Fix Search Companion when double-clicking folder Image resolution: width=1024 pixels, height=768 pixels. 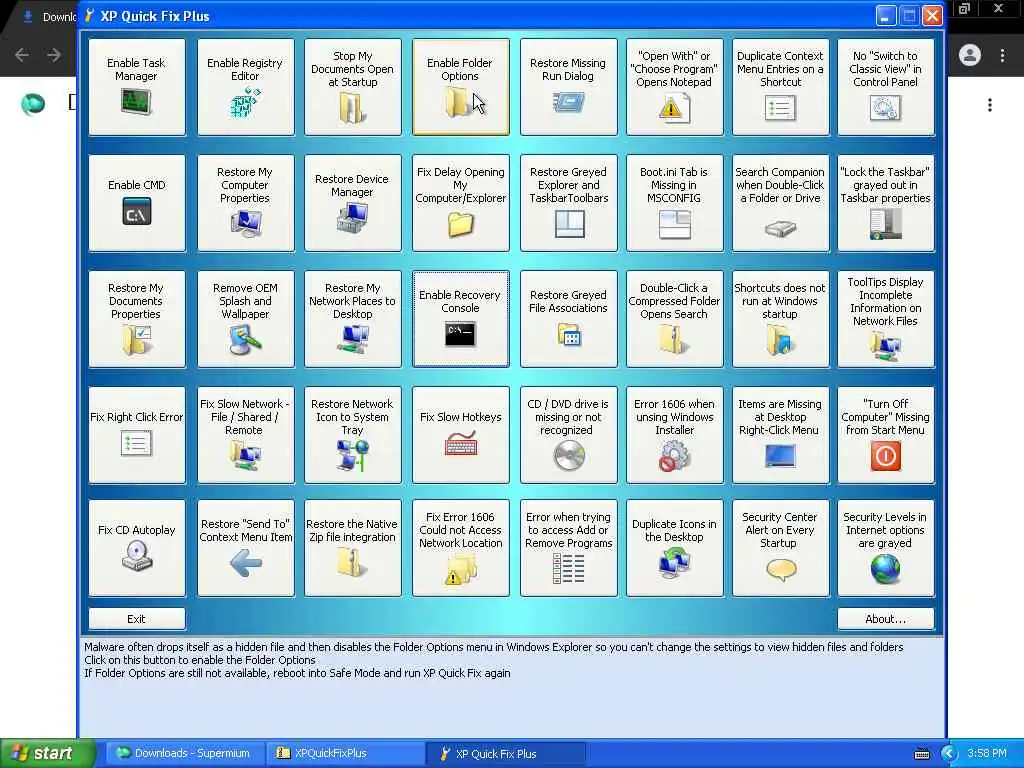(780, 203)
